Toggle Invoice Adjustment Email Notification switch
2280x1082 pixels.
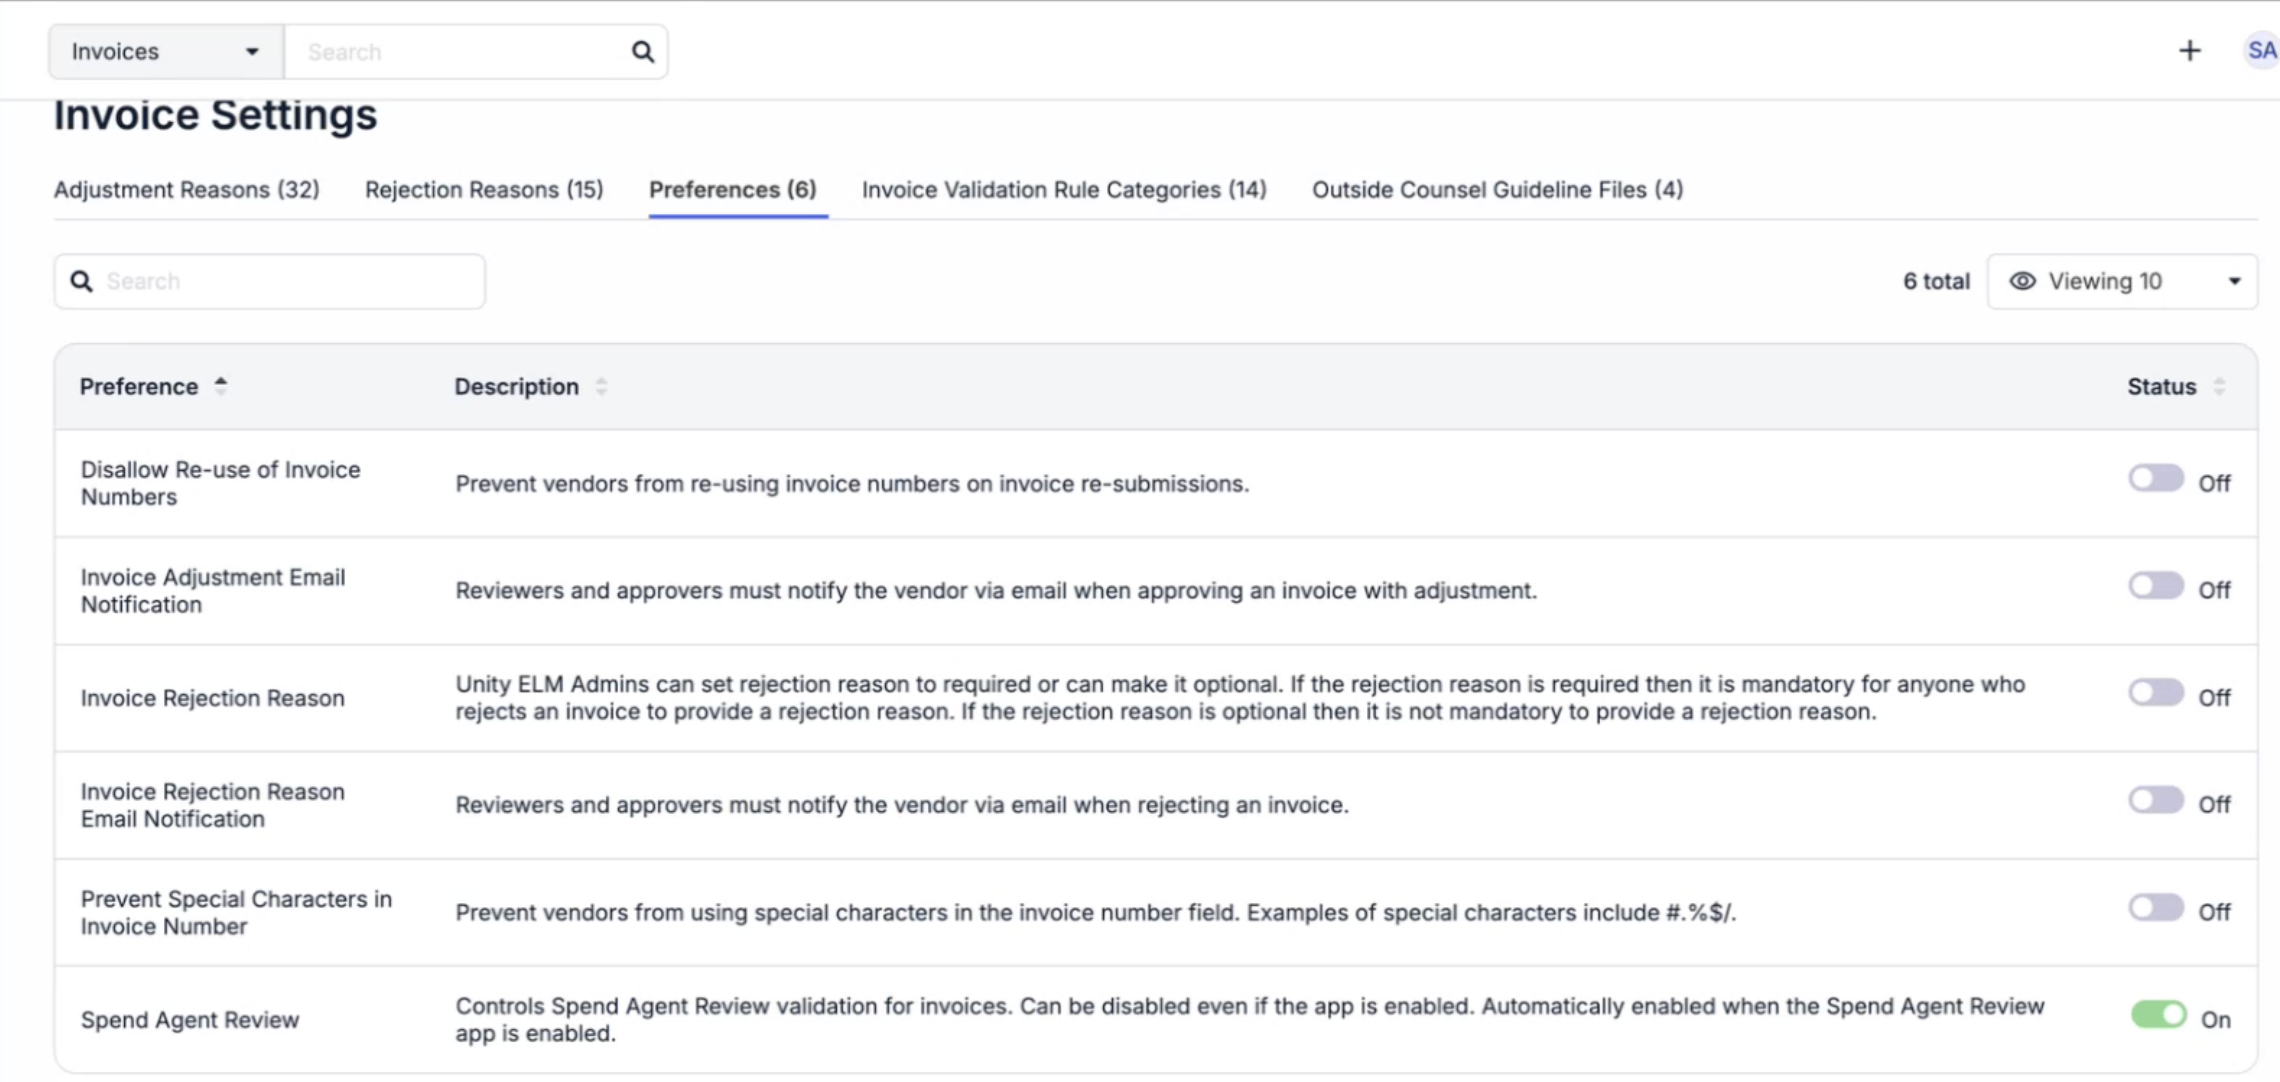2156,586
